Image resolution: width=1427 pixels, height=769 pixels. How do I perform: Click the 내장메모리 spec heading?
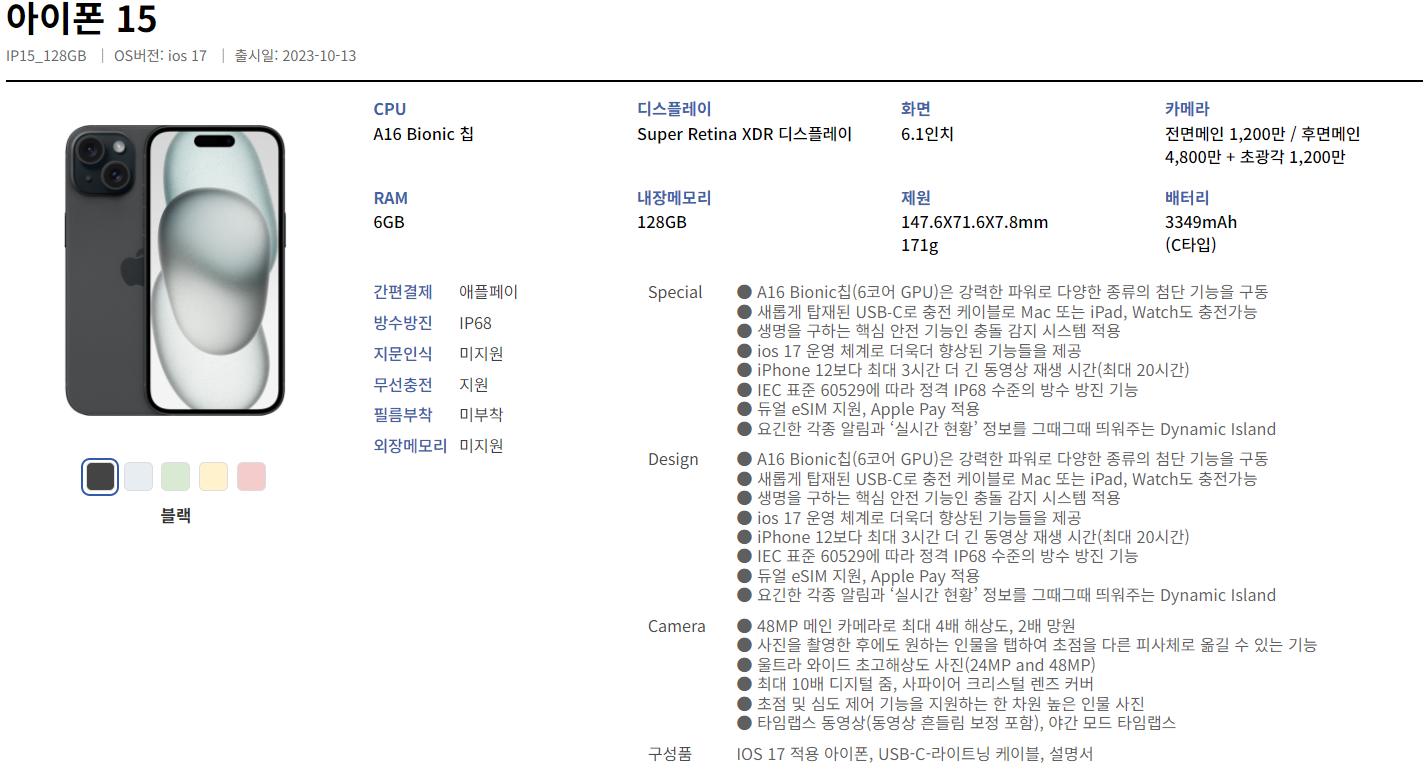point(674,198)
